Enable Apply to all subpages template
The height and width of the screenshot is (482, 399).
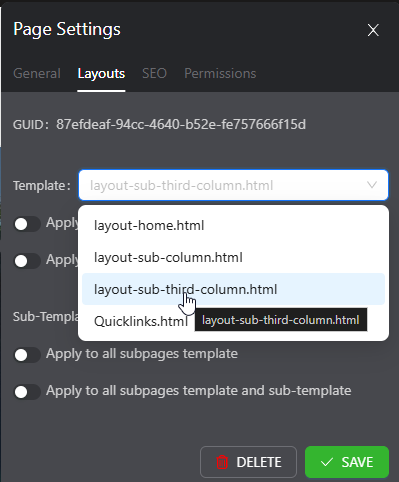(27, 355)
